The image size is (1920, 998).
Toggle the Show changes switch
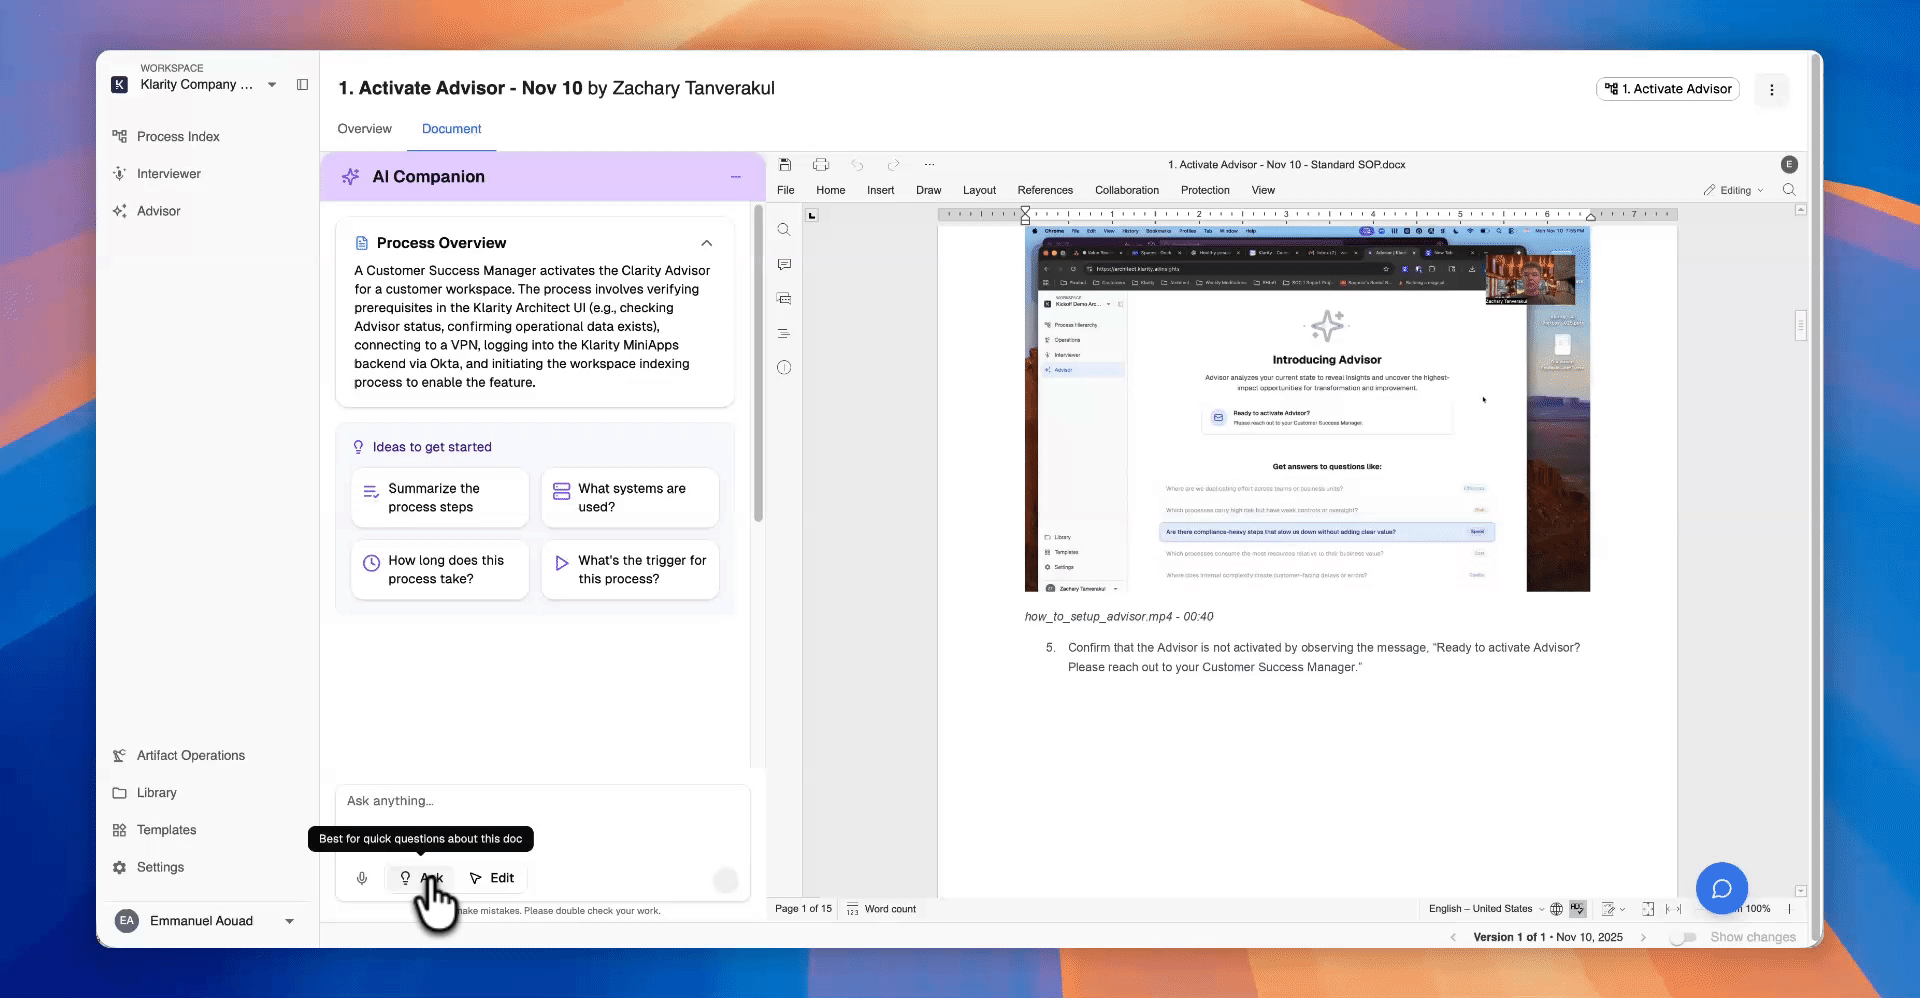click(x=1684, y=938)
